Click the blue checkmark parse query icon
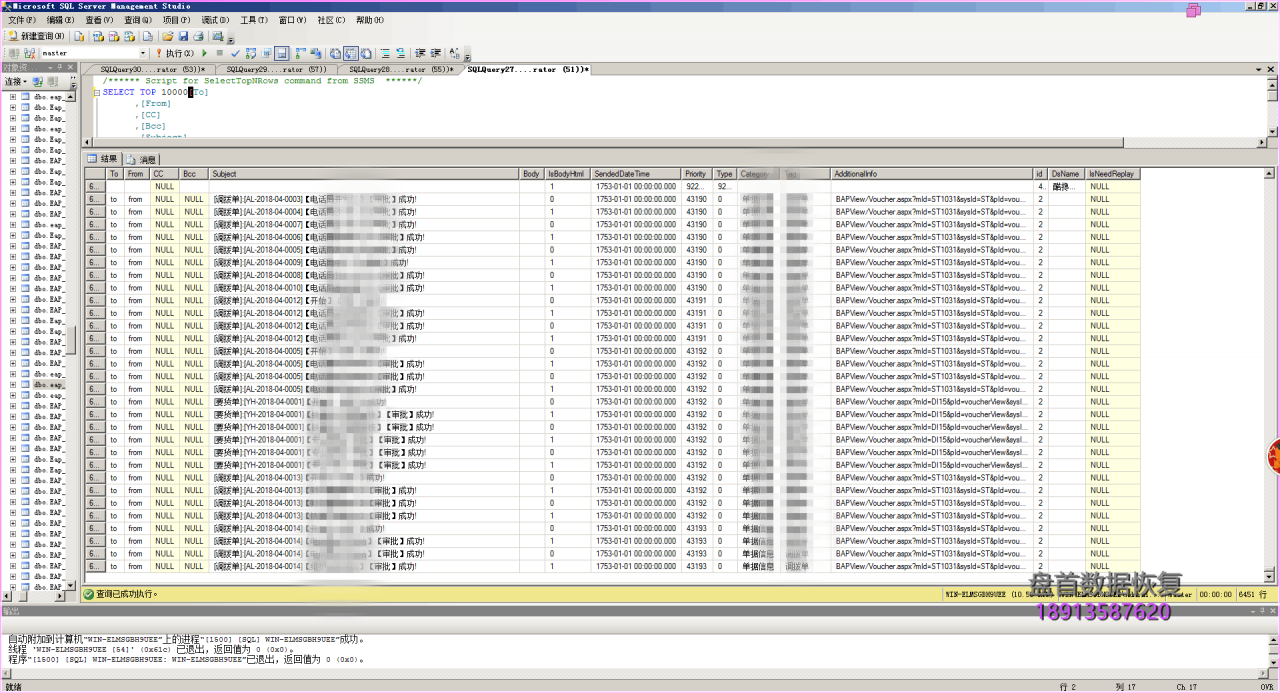The width and height of the screenshot is (1280, 693). [x=235, y=53]
